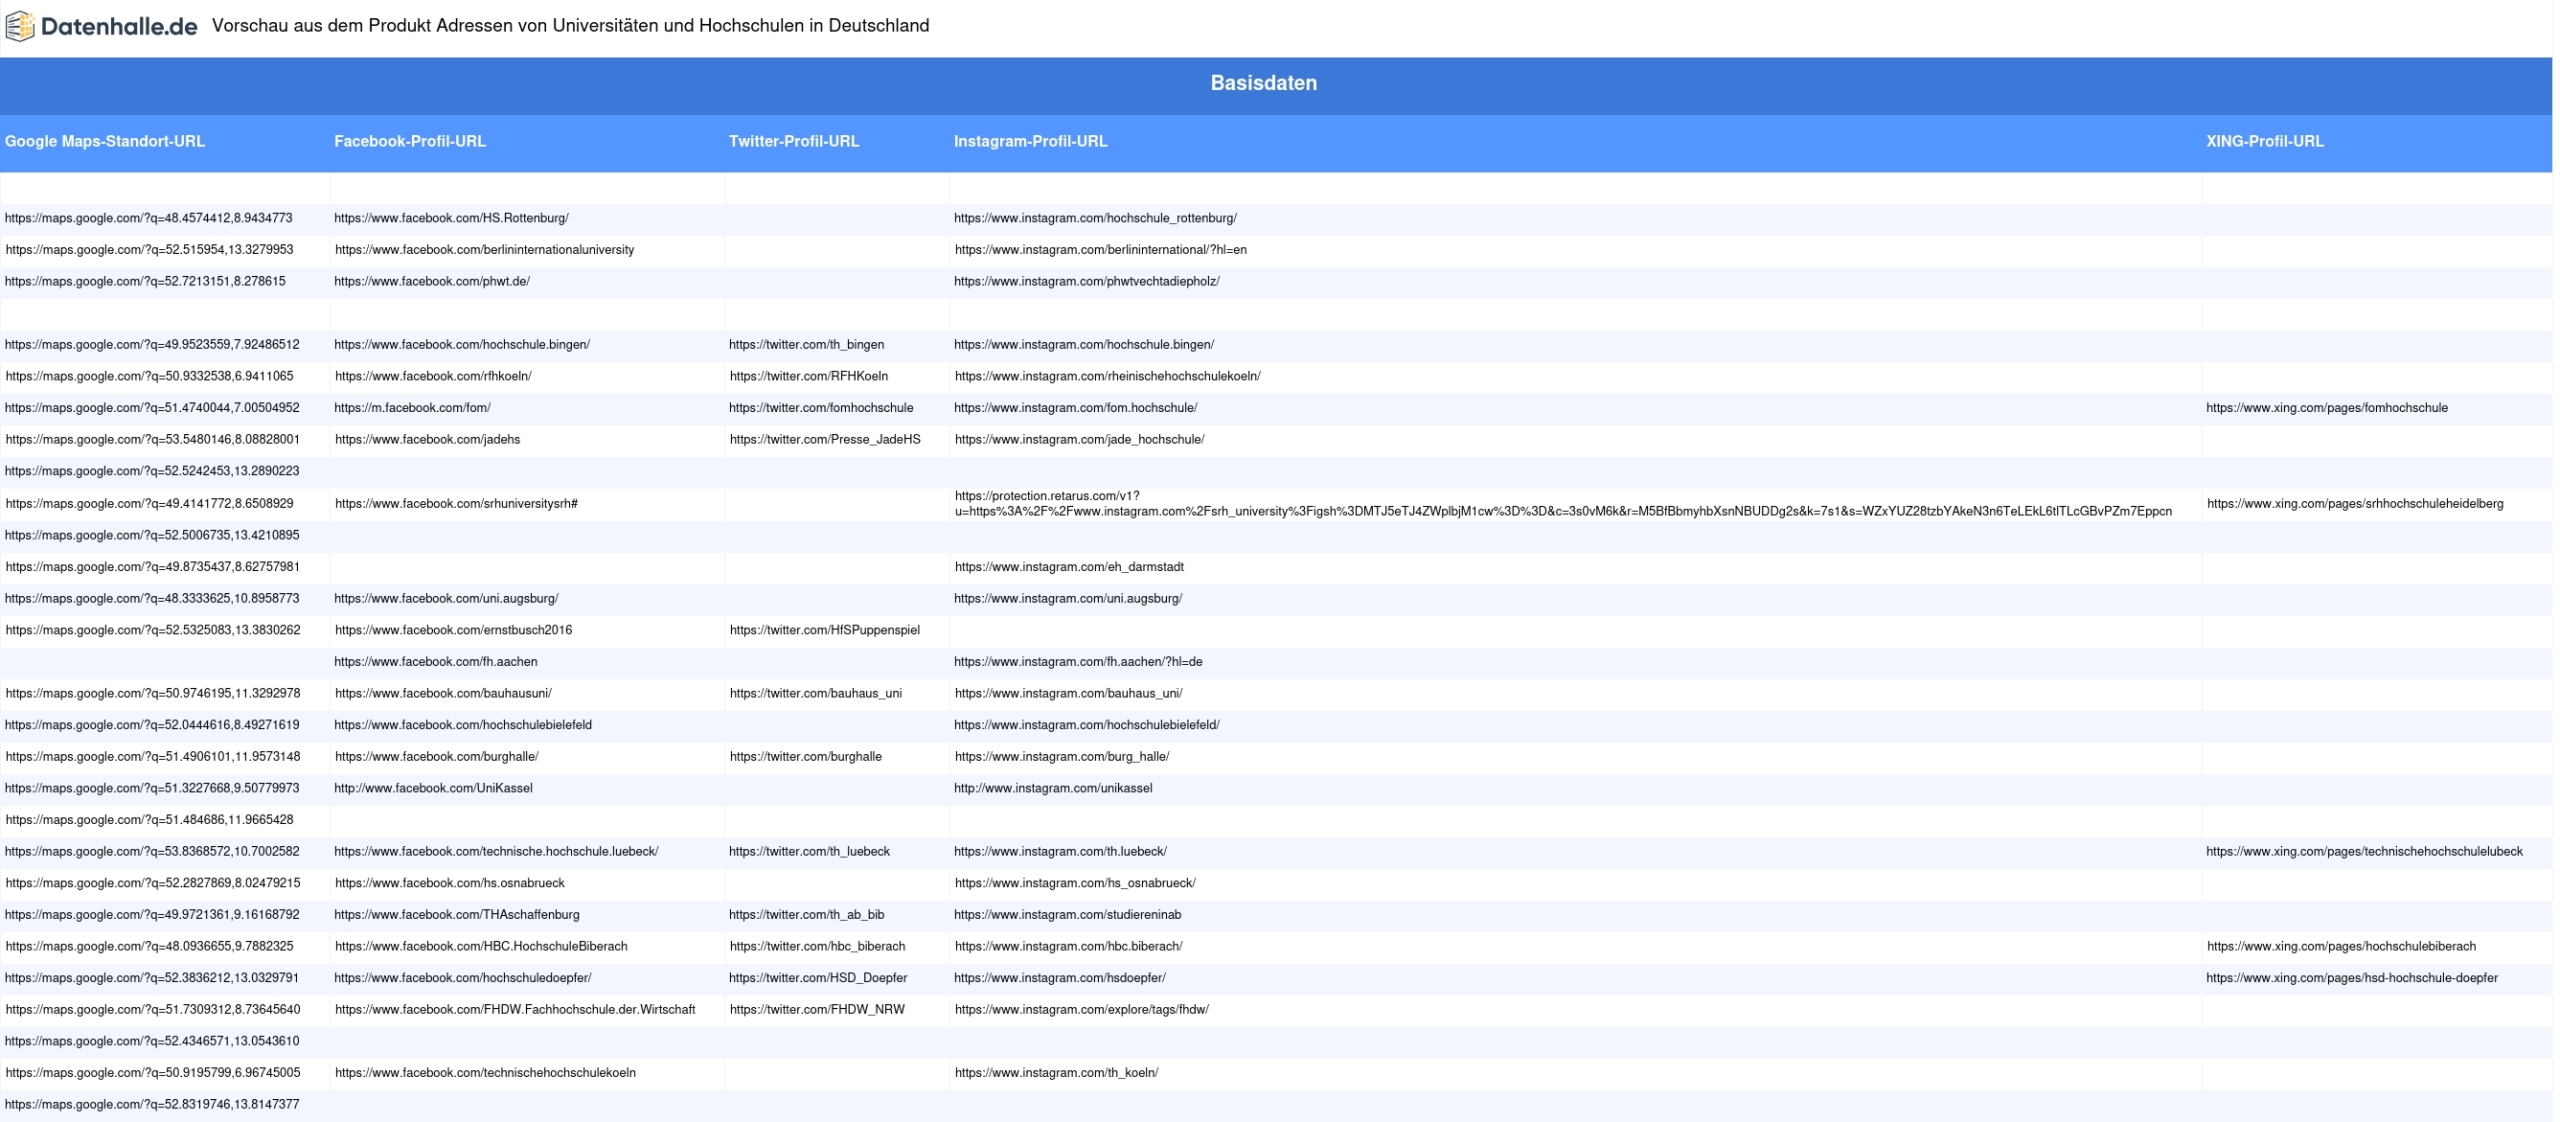
Task: Click twitter.com/th_ab_bib cell
Action: pos(806,915)
